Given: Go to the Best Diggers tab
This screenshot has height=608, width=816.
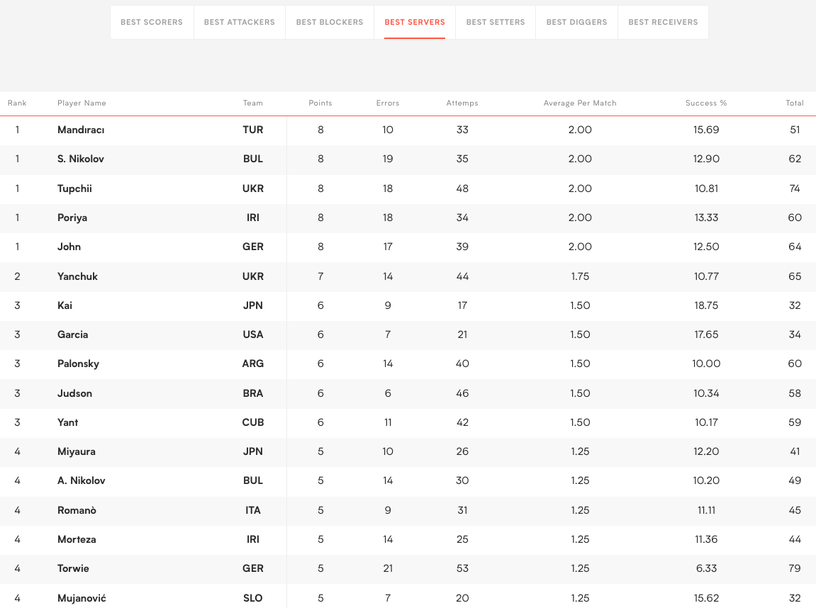Looking at the screenshot, I should click(576, 22).
